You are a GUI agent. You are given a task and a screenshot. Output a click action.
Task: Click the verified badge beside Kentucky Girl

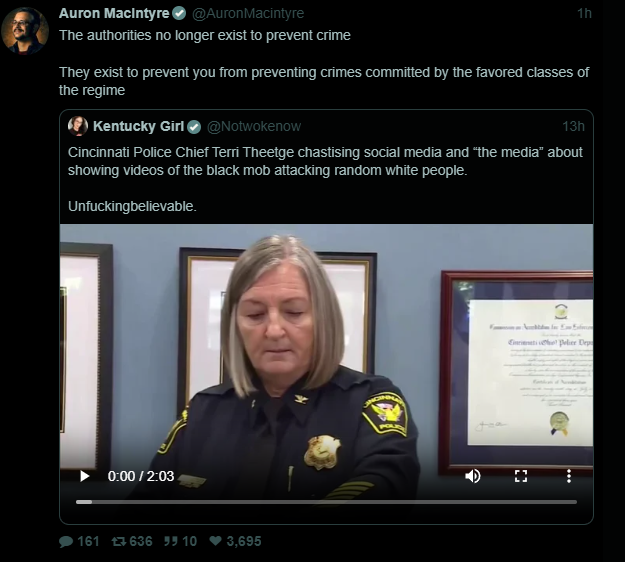pos(194,127)
